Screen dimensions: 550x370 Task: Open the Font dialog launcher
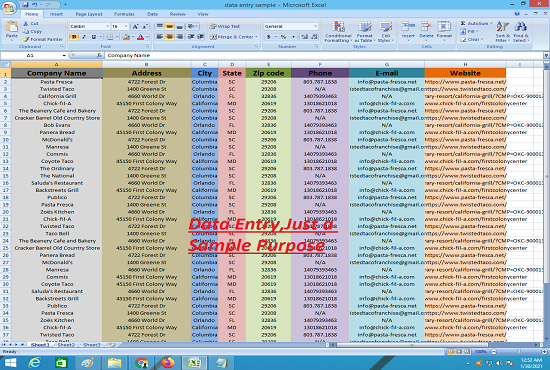click(148, 46)
